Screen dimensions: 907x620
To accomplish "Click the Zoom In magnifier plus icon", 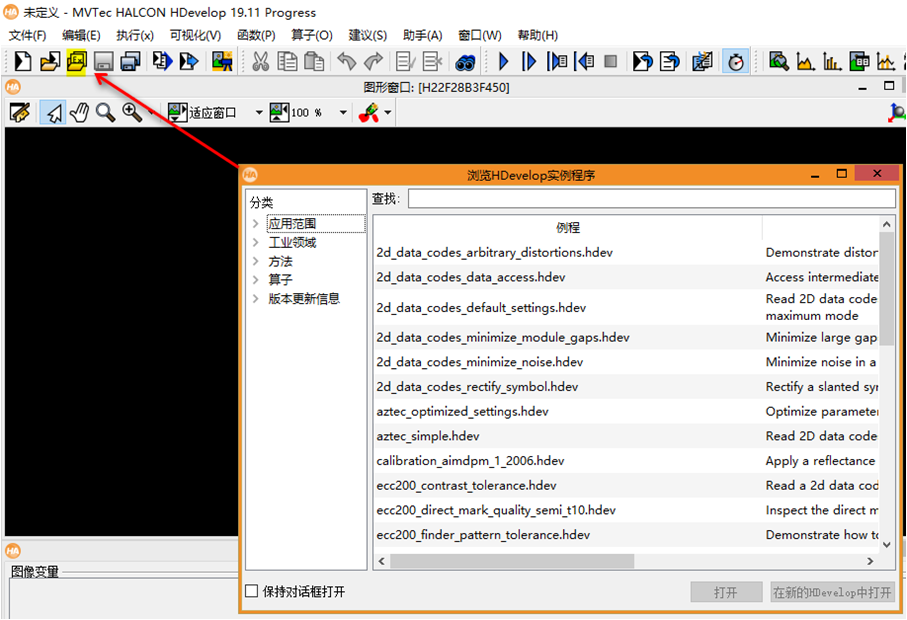I will pos(132,112).
